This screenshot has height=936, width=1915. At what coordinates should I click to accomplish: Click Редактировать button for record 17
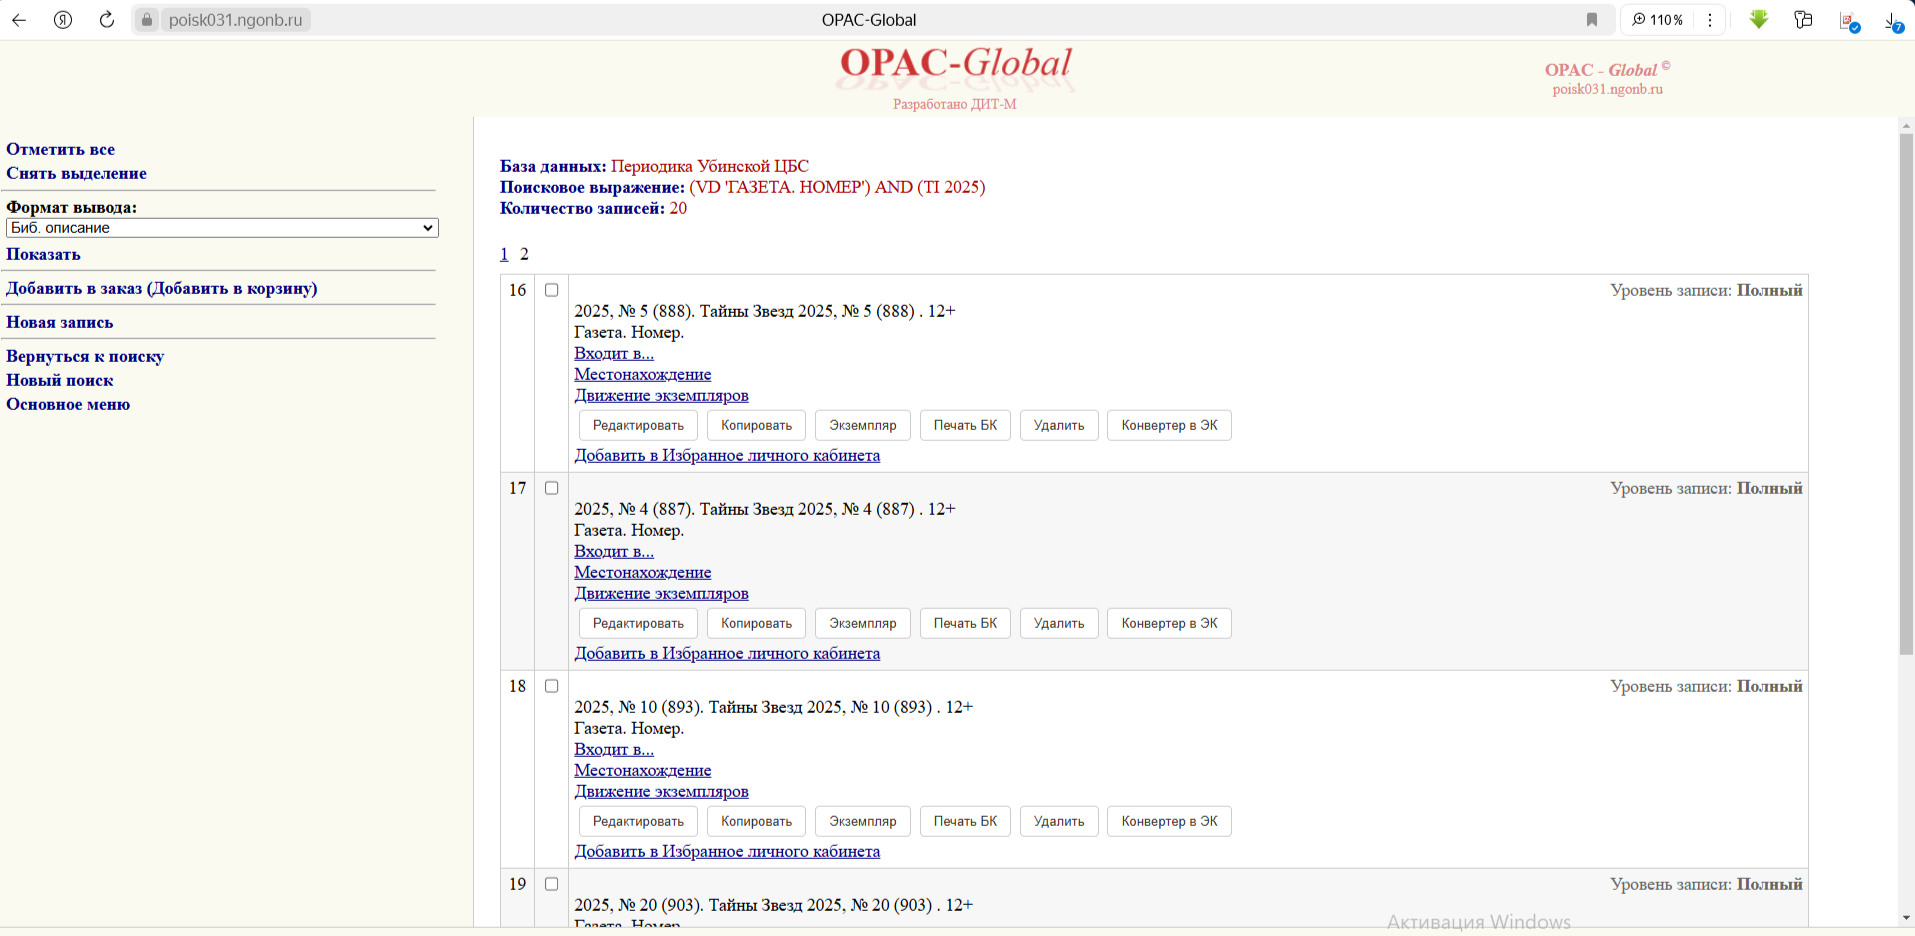pos(638,623)
